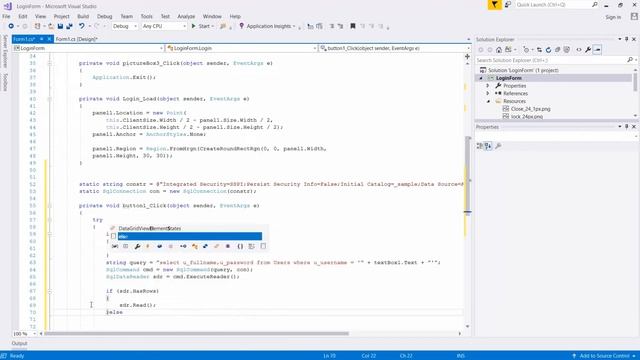The image size is (640, 360).
Task: Toggle Preview Selected Items in Solution Explorer
Action: 597,50
